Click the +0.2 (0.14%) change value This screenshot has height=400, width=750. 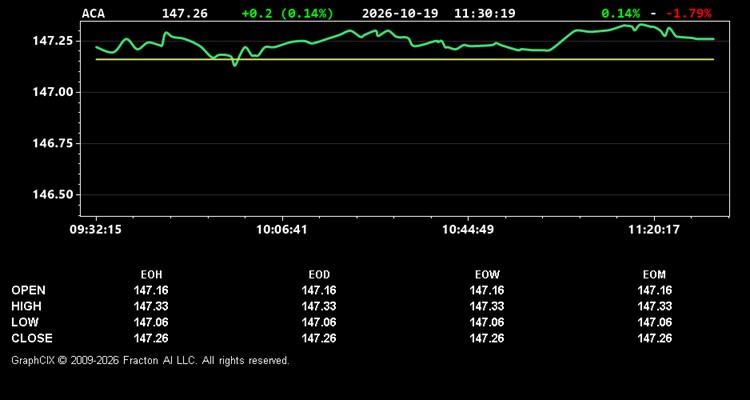tap(287, 13)
